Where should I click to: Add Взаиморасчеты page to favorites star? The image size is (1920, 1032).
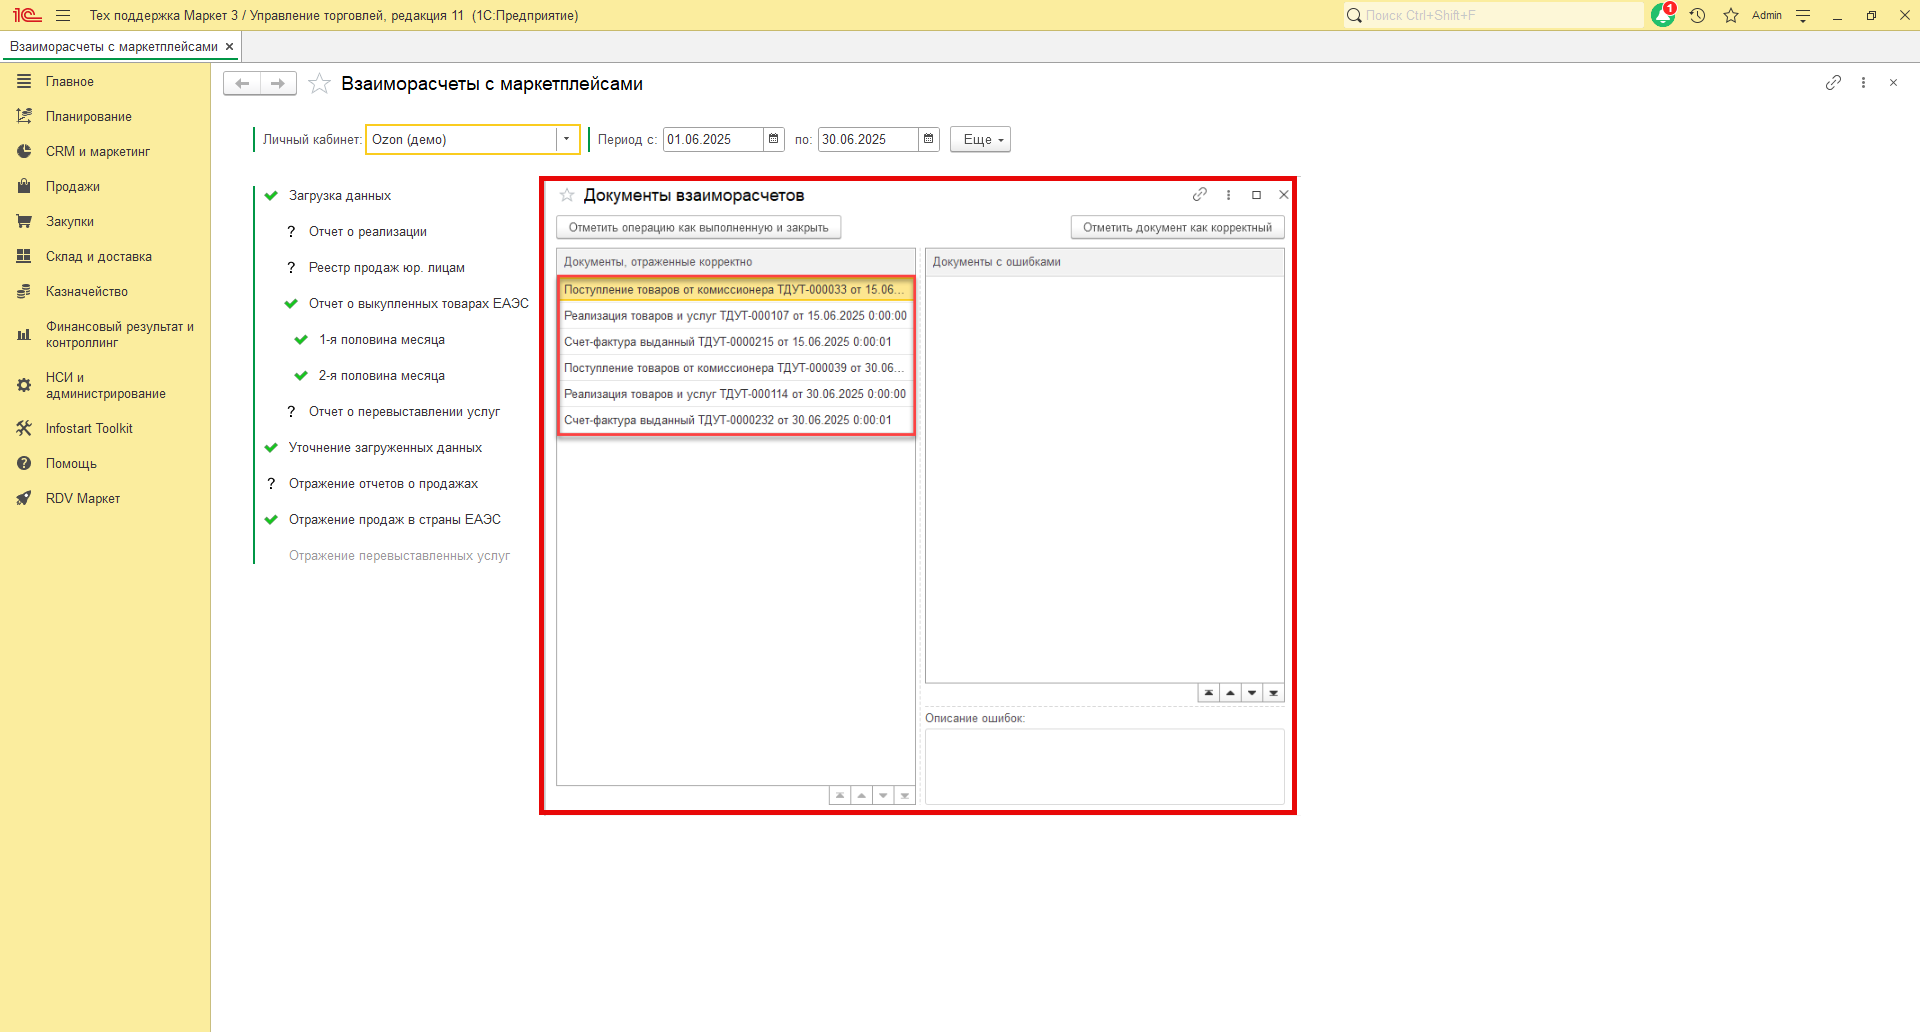[x=319, y=84]
